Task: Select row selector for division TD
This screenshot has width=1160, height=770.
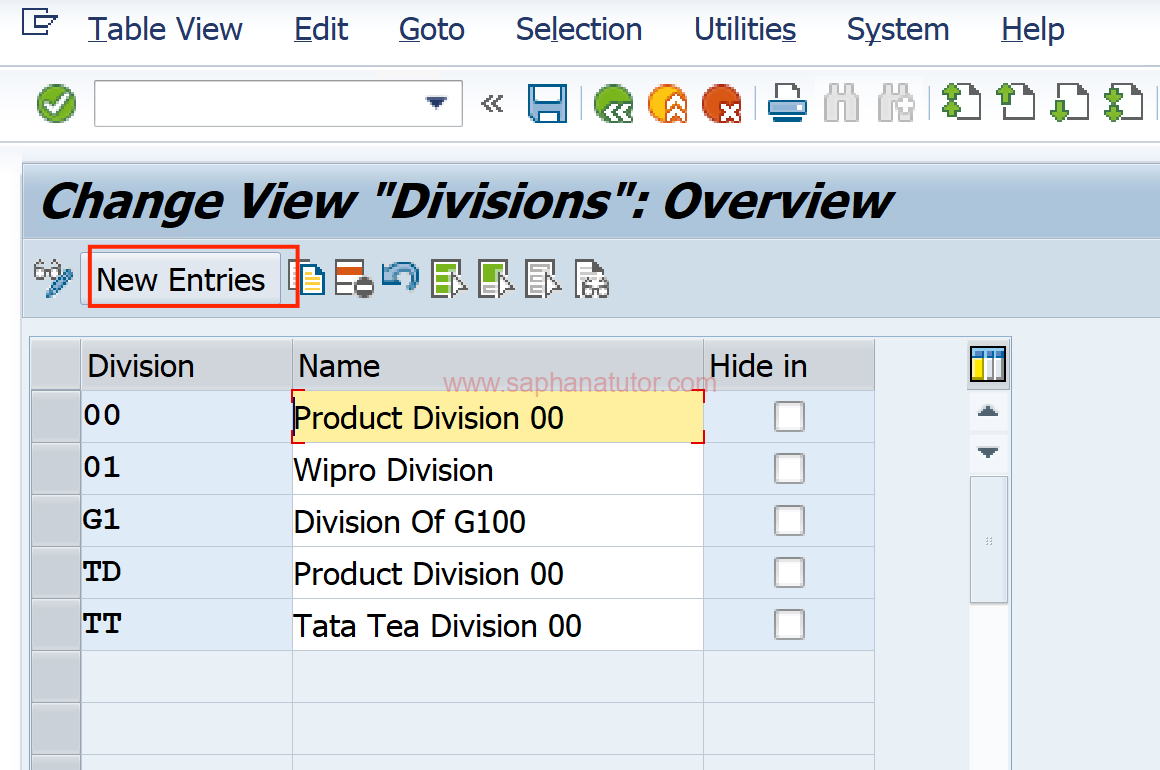Action: point(56,573)
